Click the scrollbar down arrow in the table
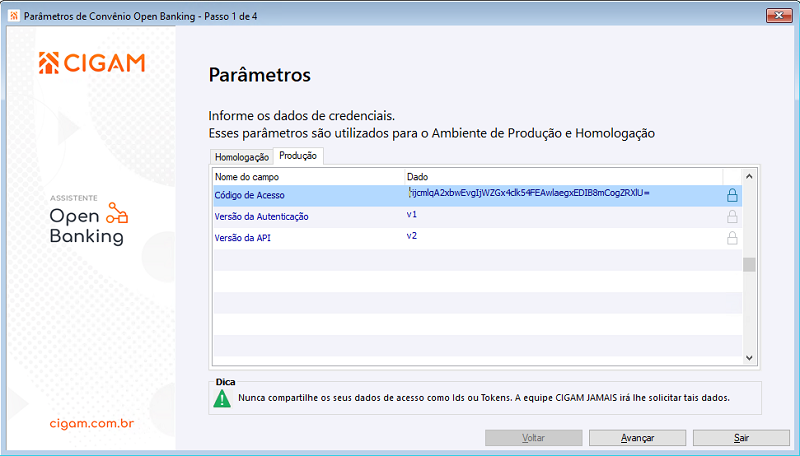 coord(749,358)
